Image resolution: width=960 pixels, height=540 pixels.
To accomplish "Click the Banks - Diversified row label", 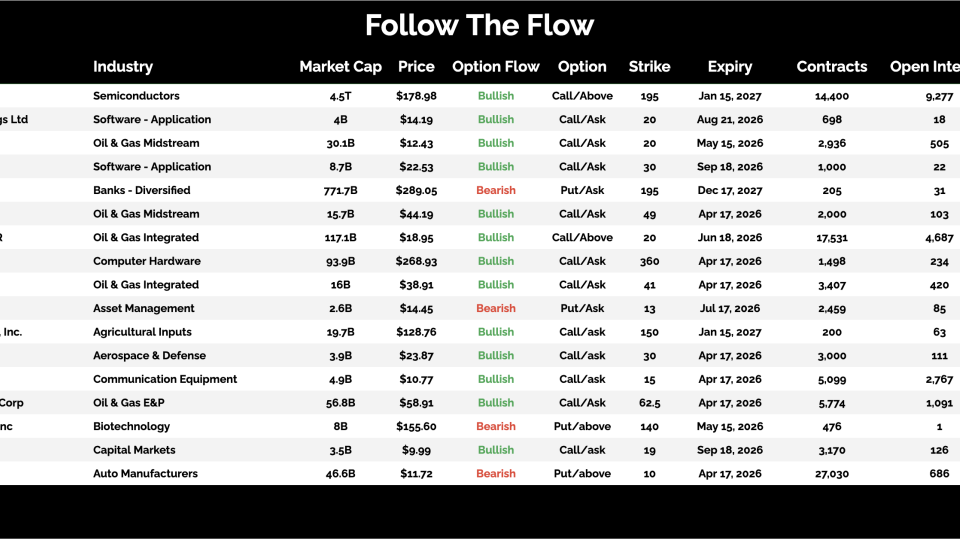I will click(x=141, y=190).
